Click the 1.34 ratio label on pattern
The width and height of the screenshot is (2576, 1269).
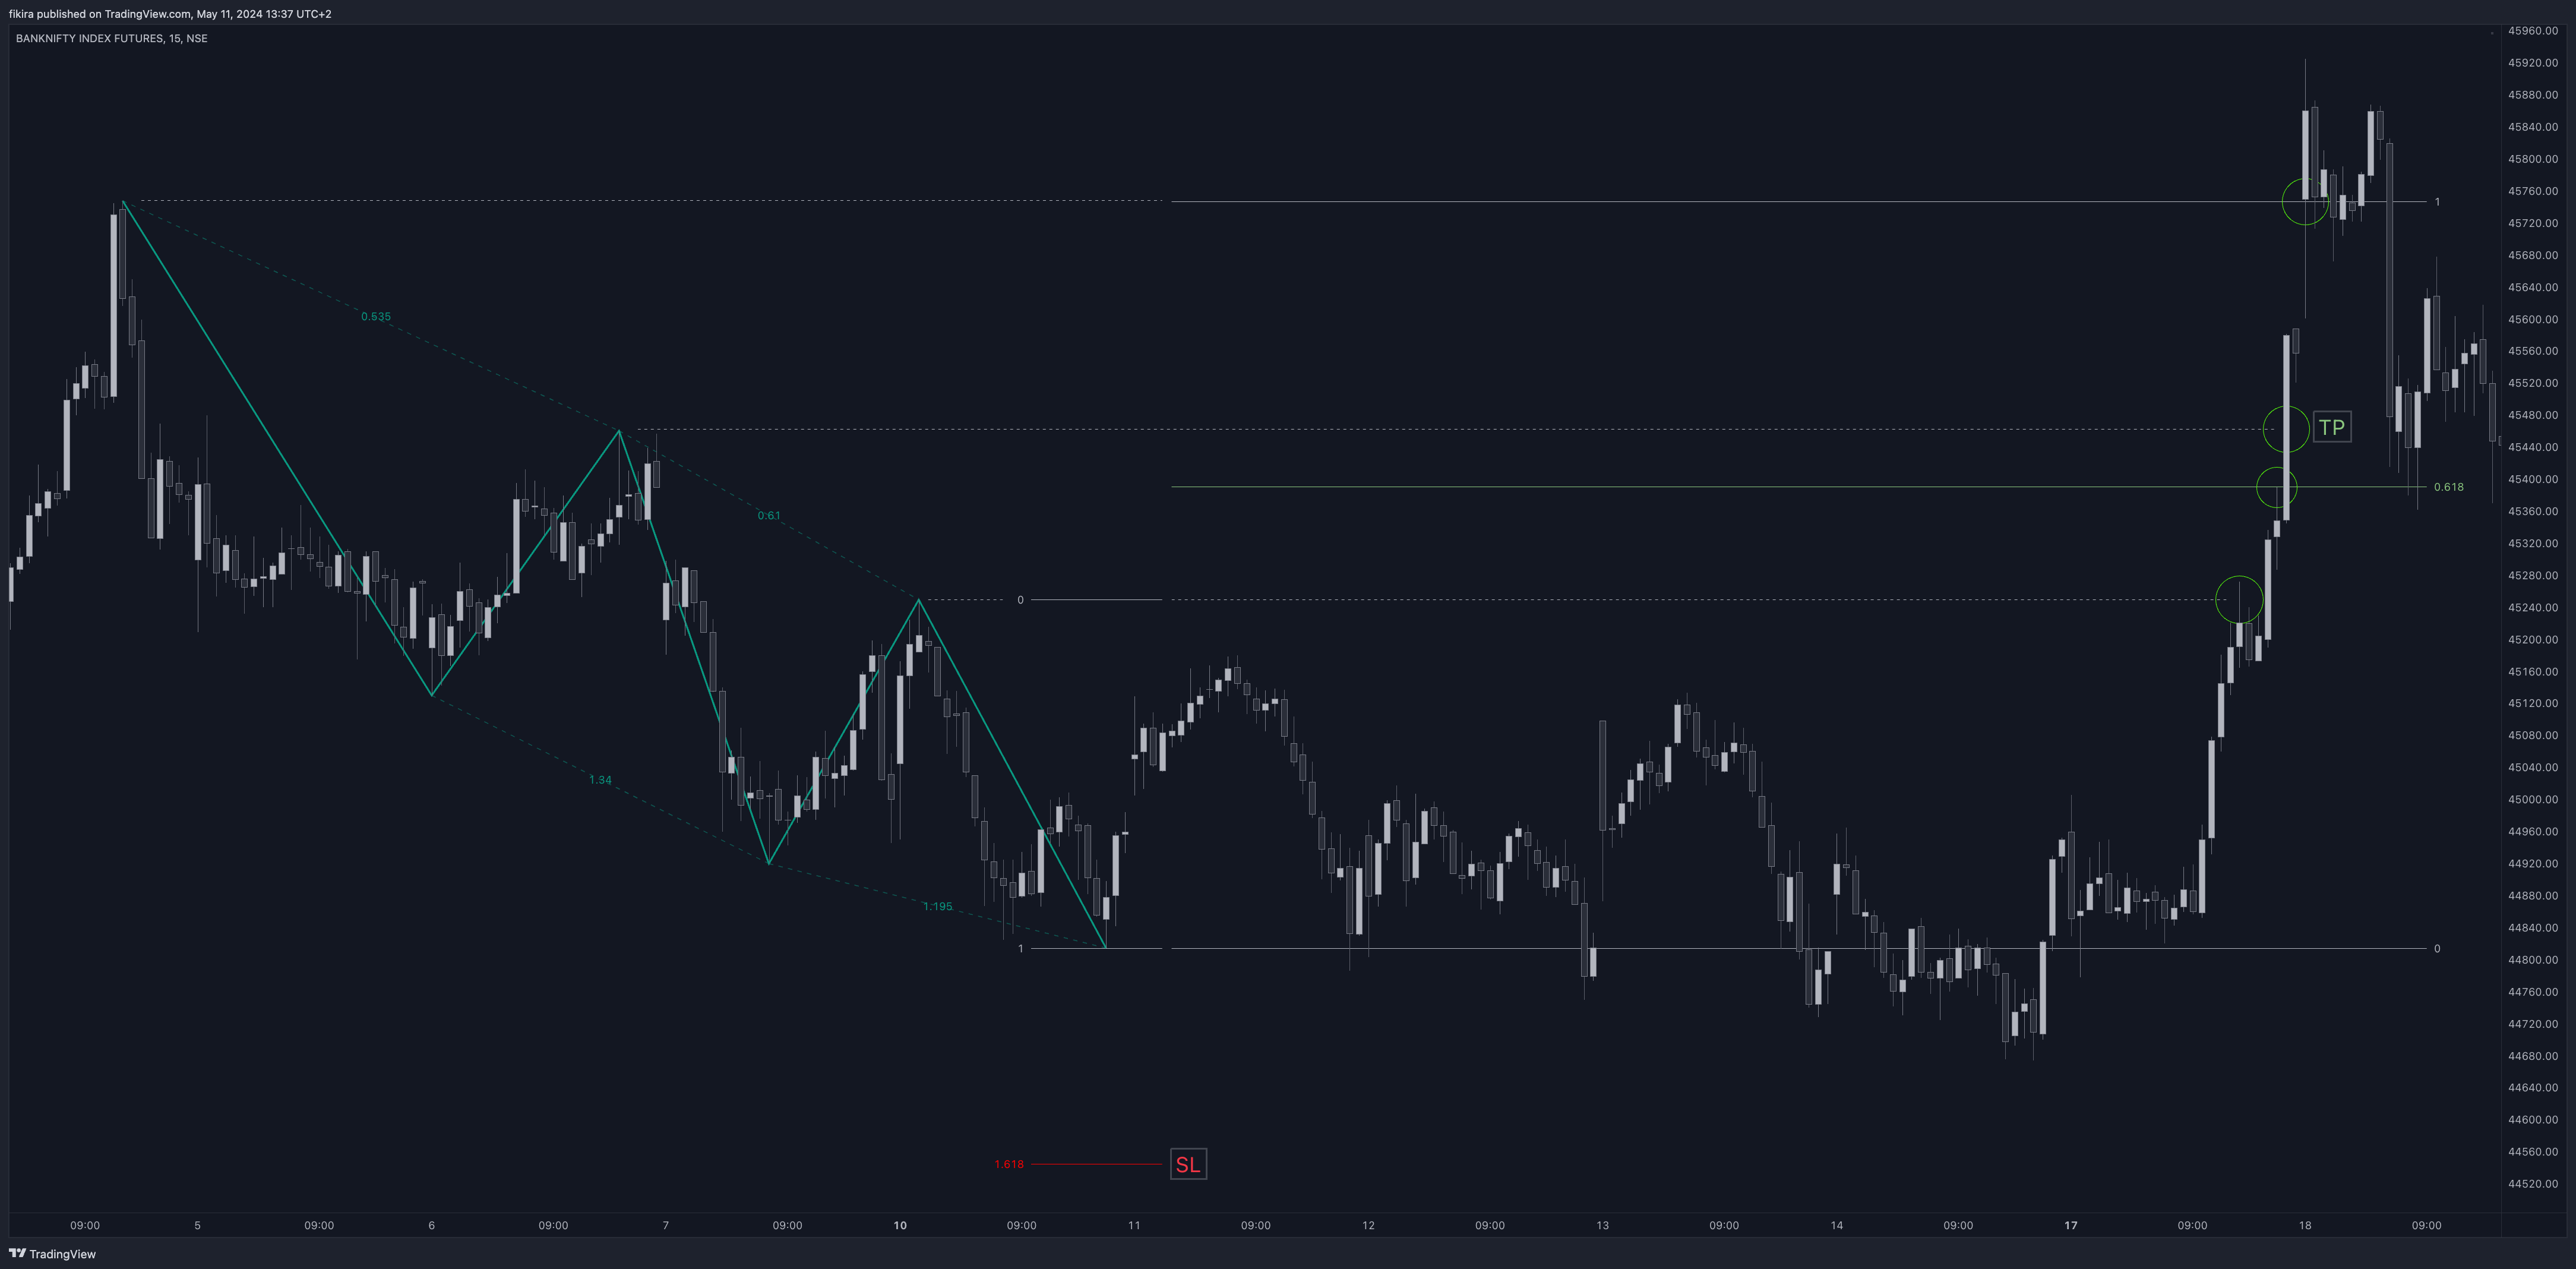pos(600,780)
